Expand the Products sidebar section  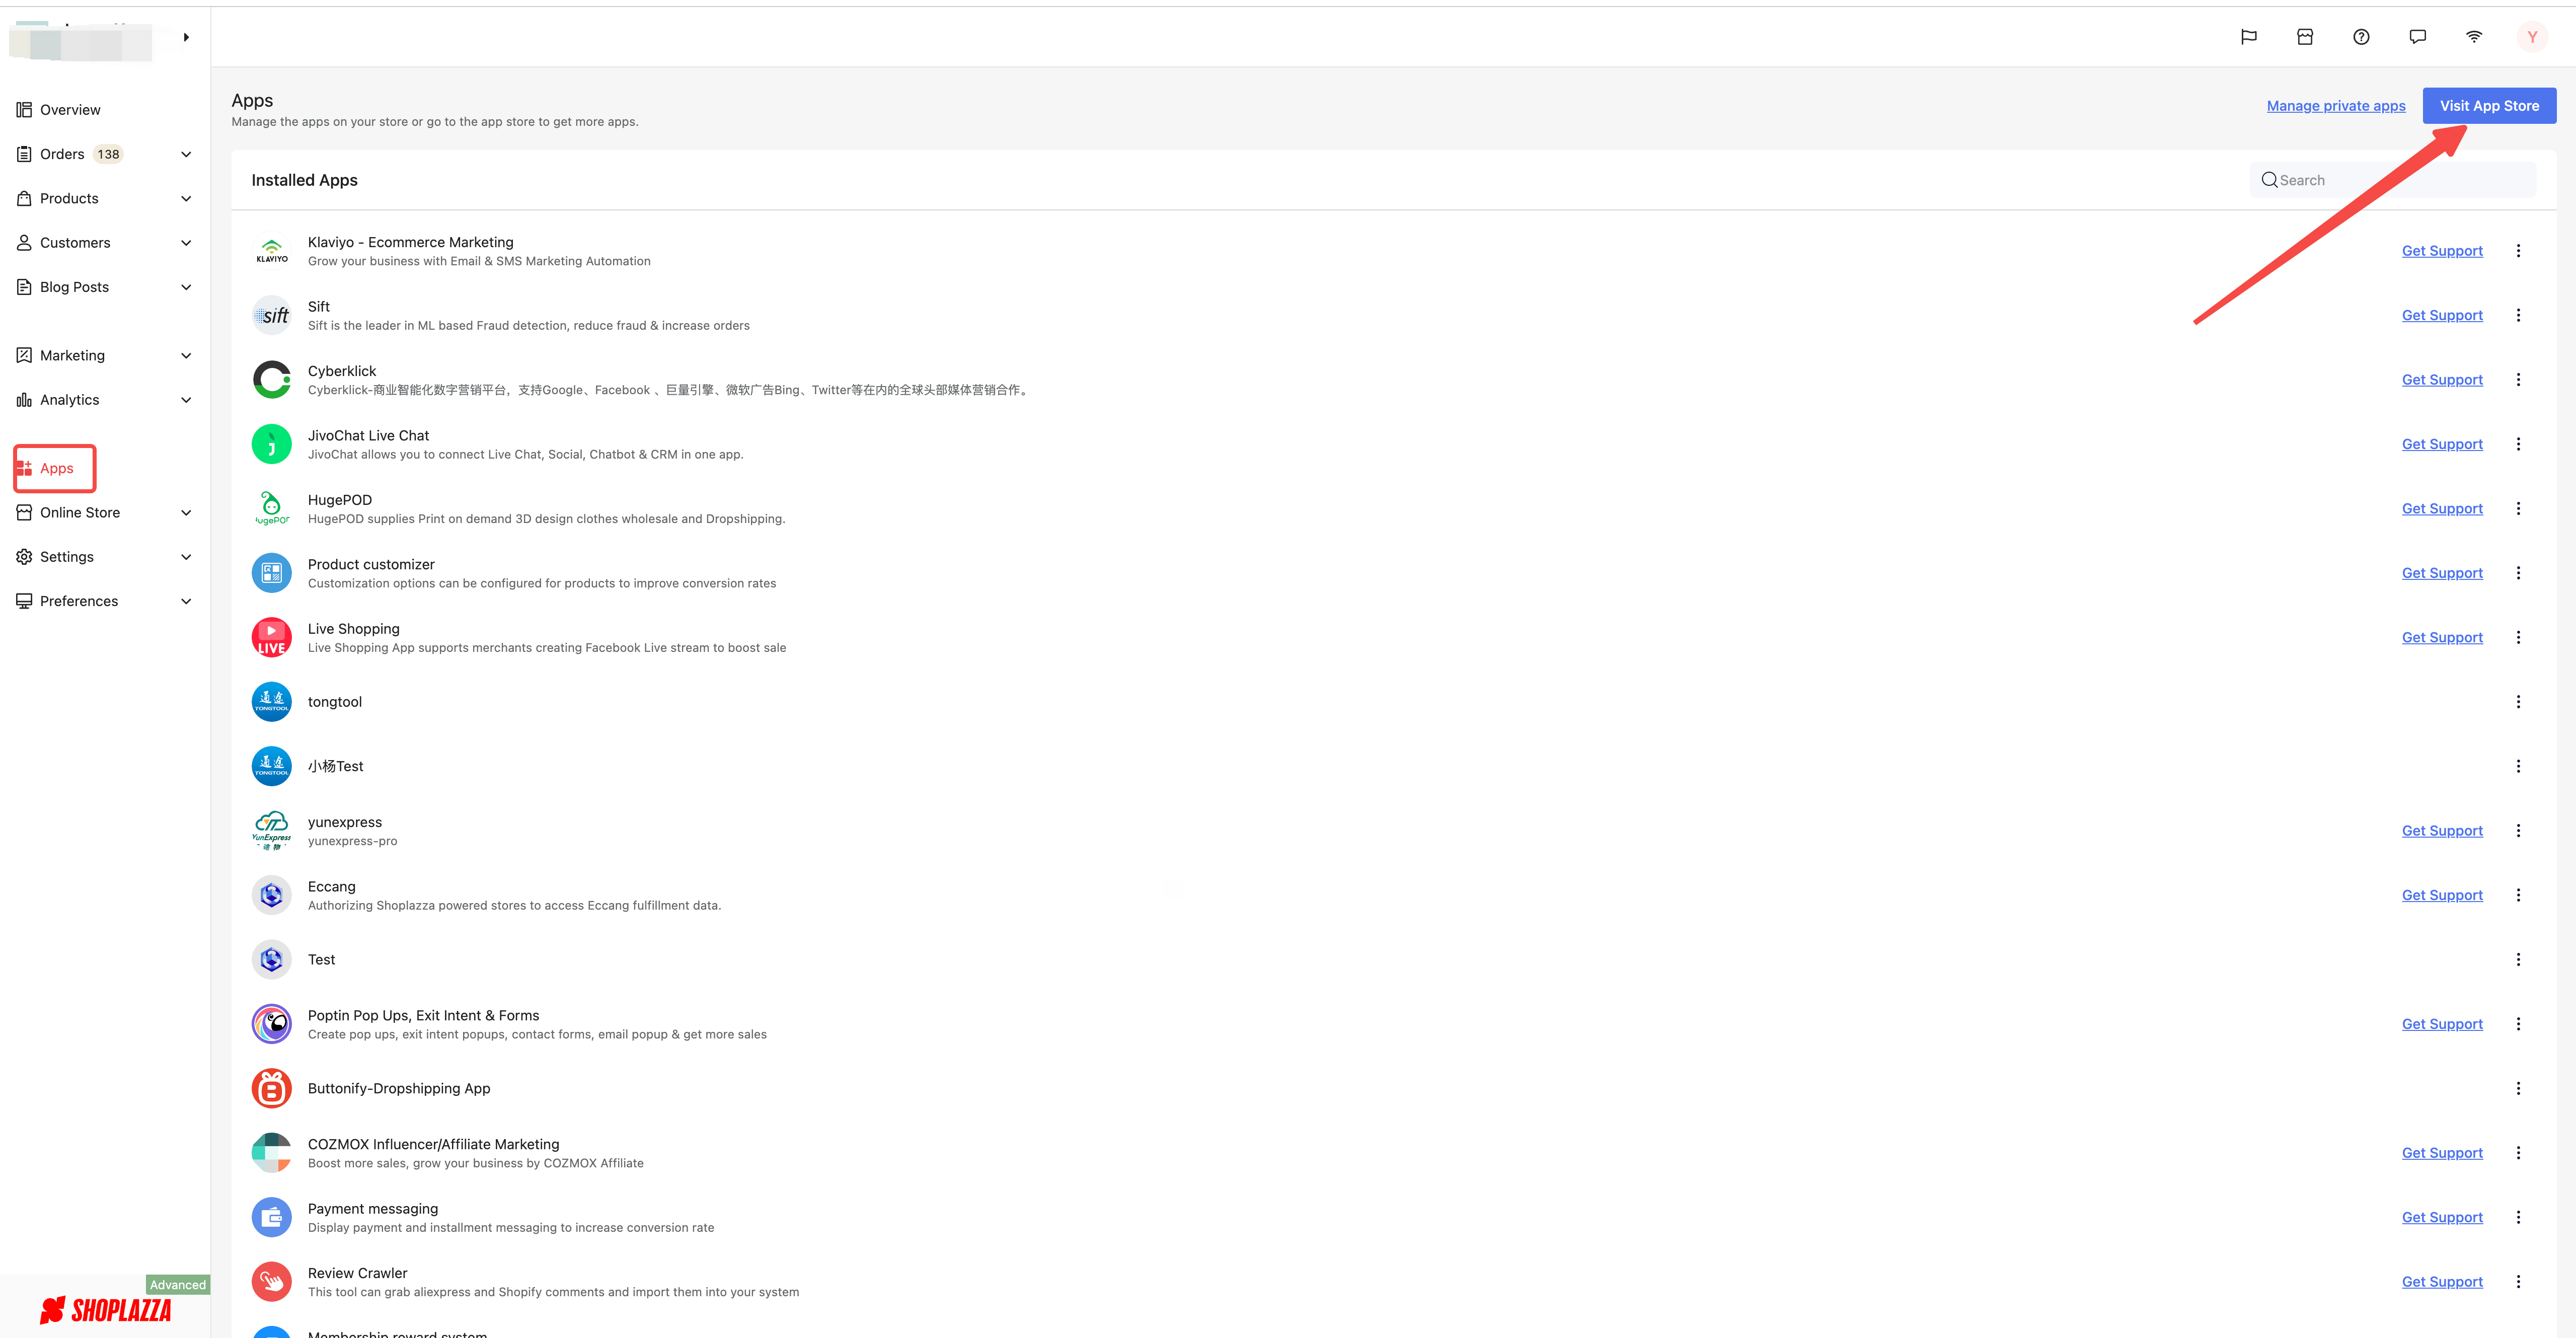186,198
